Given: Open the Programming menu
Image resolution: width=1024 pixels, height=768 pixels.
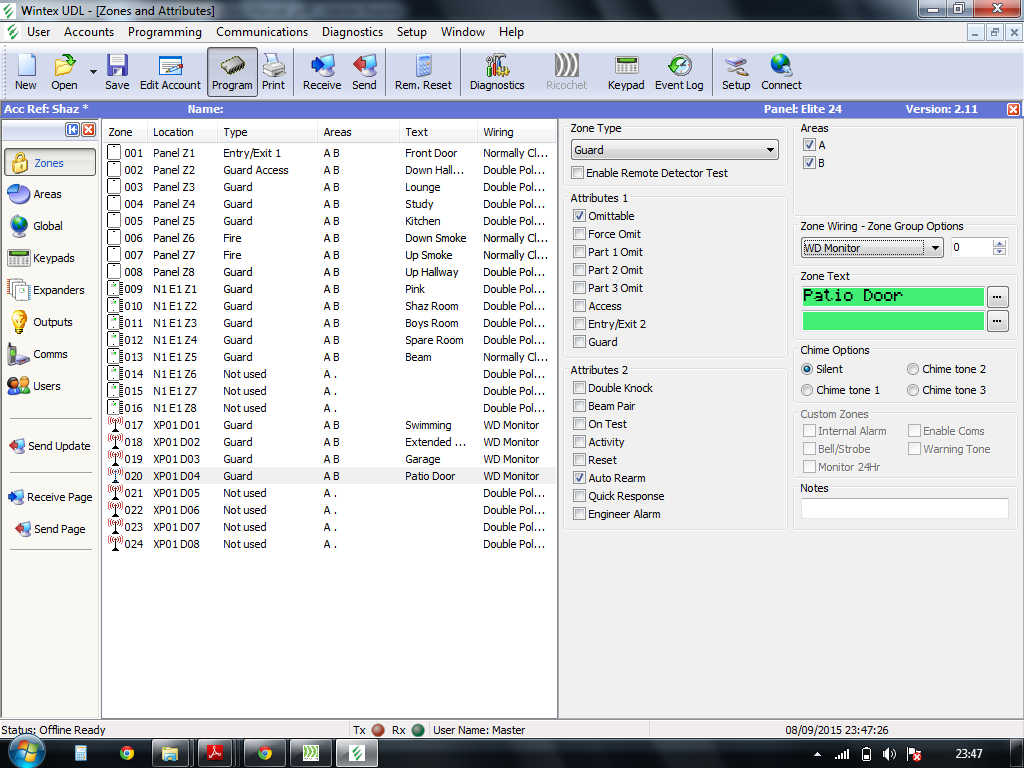Looking at the screenshot, I should click(164, 31).
